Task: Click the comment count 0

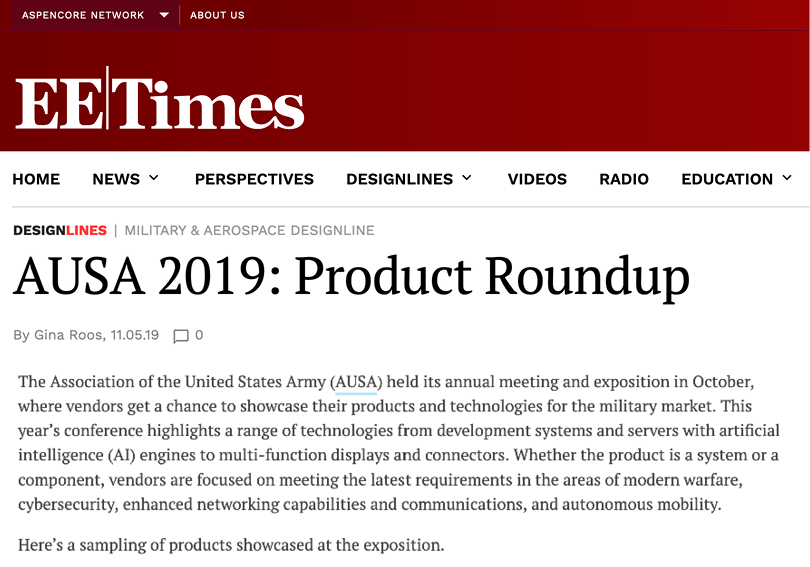Action: coord(199,335)
